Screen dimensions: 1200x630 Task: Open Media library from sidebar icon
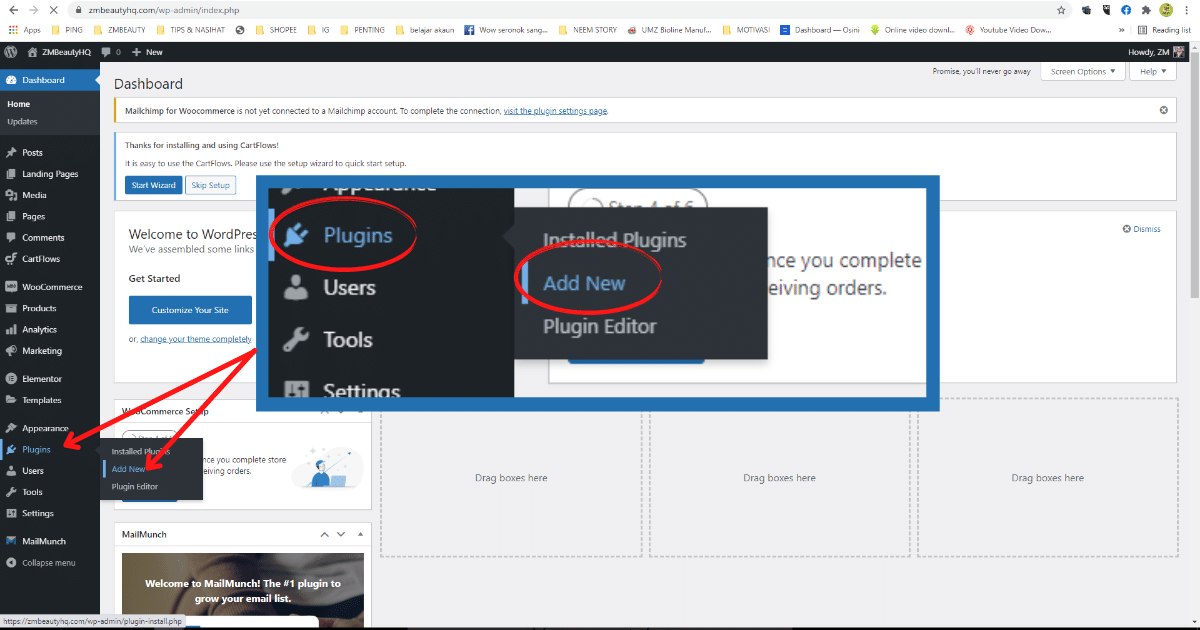[11, 195]
